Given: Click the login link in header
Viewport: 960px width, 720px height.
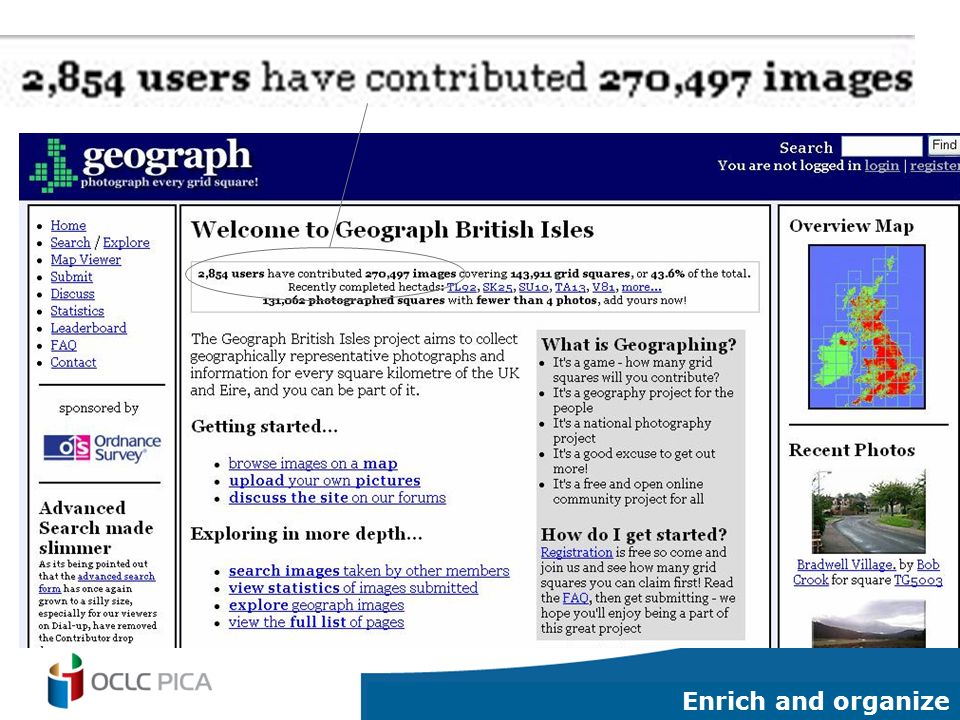Looking at the screenshot, I should coord(882,165).
